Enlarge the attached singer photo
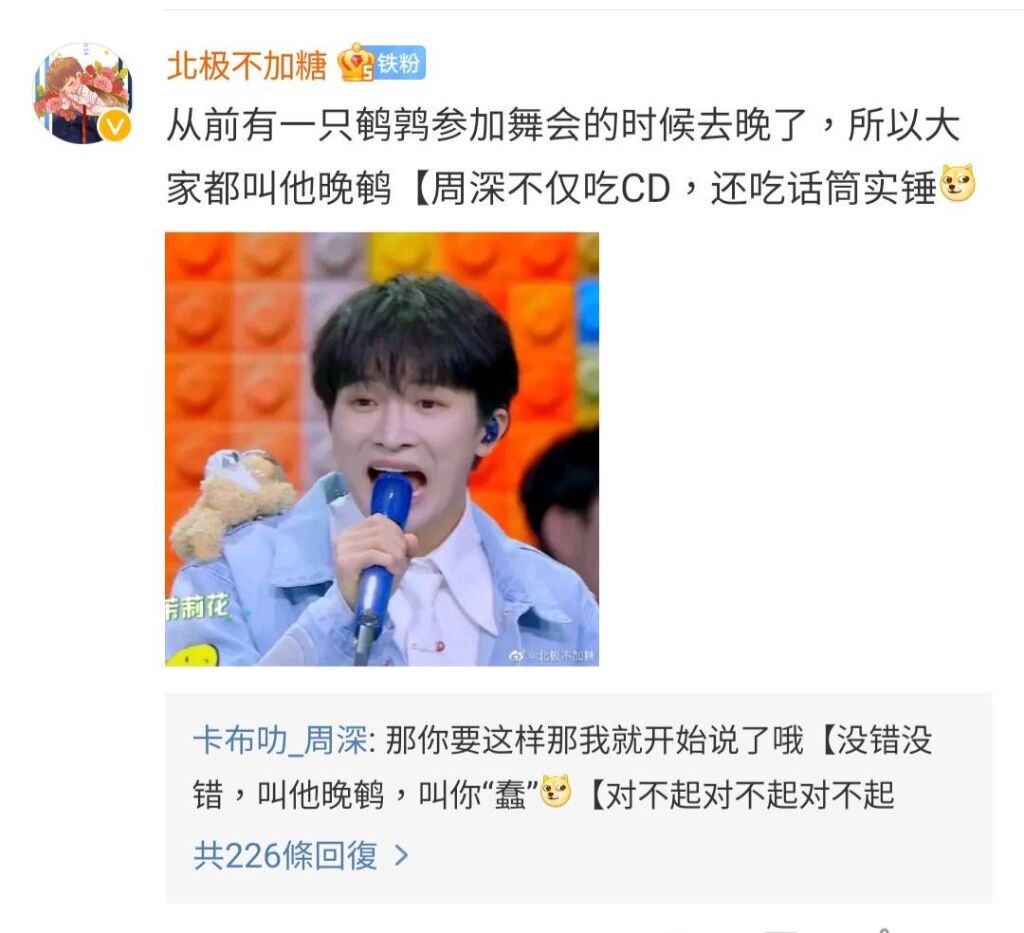Viewport: 1024px width, 933px height. [382, 449]
